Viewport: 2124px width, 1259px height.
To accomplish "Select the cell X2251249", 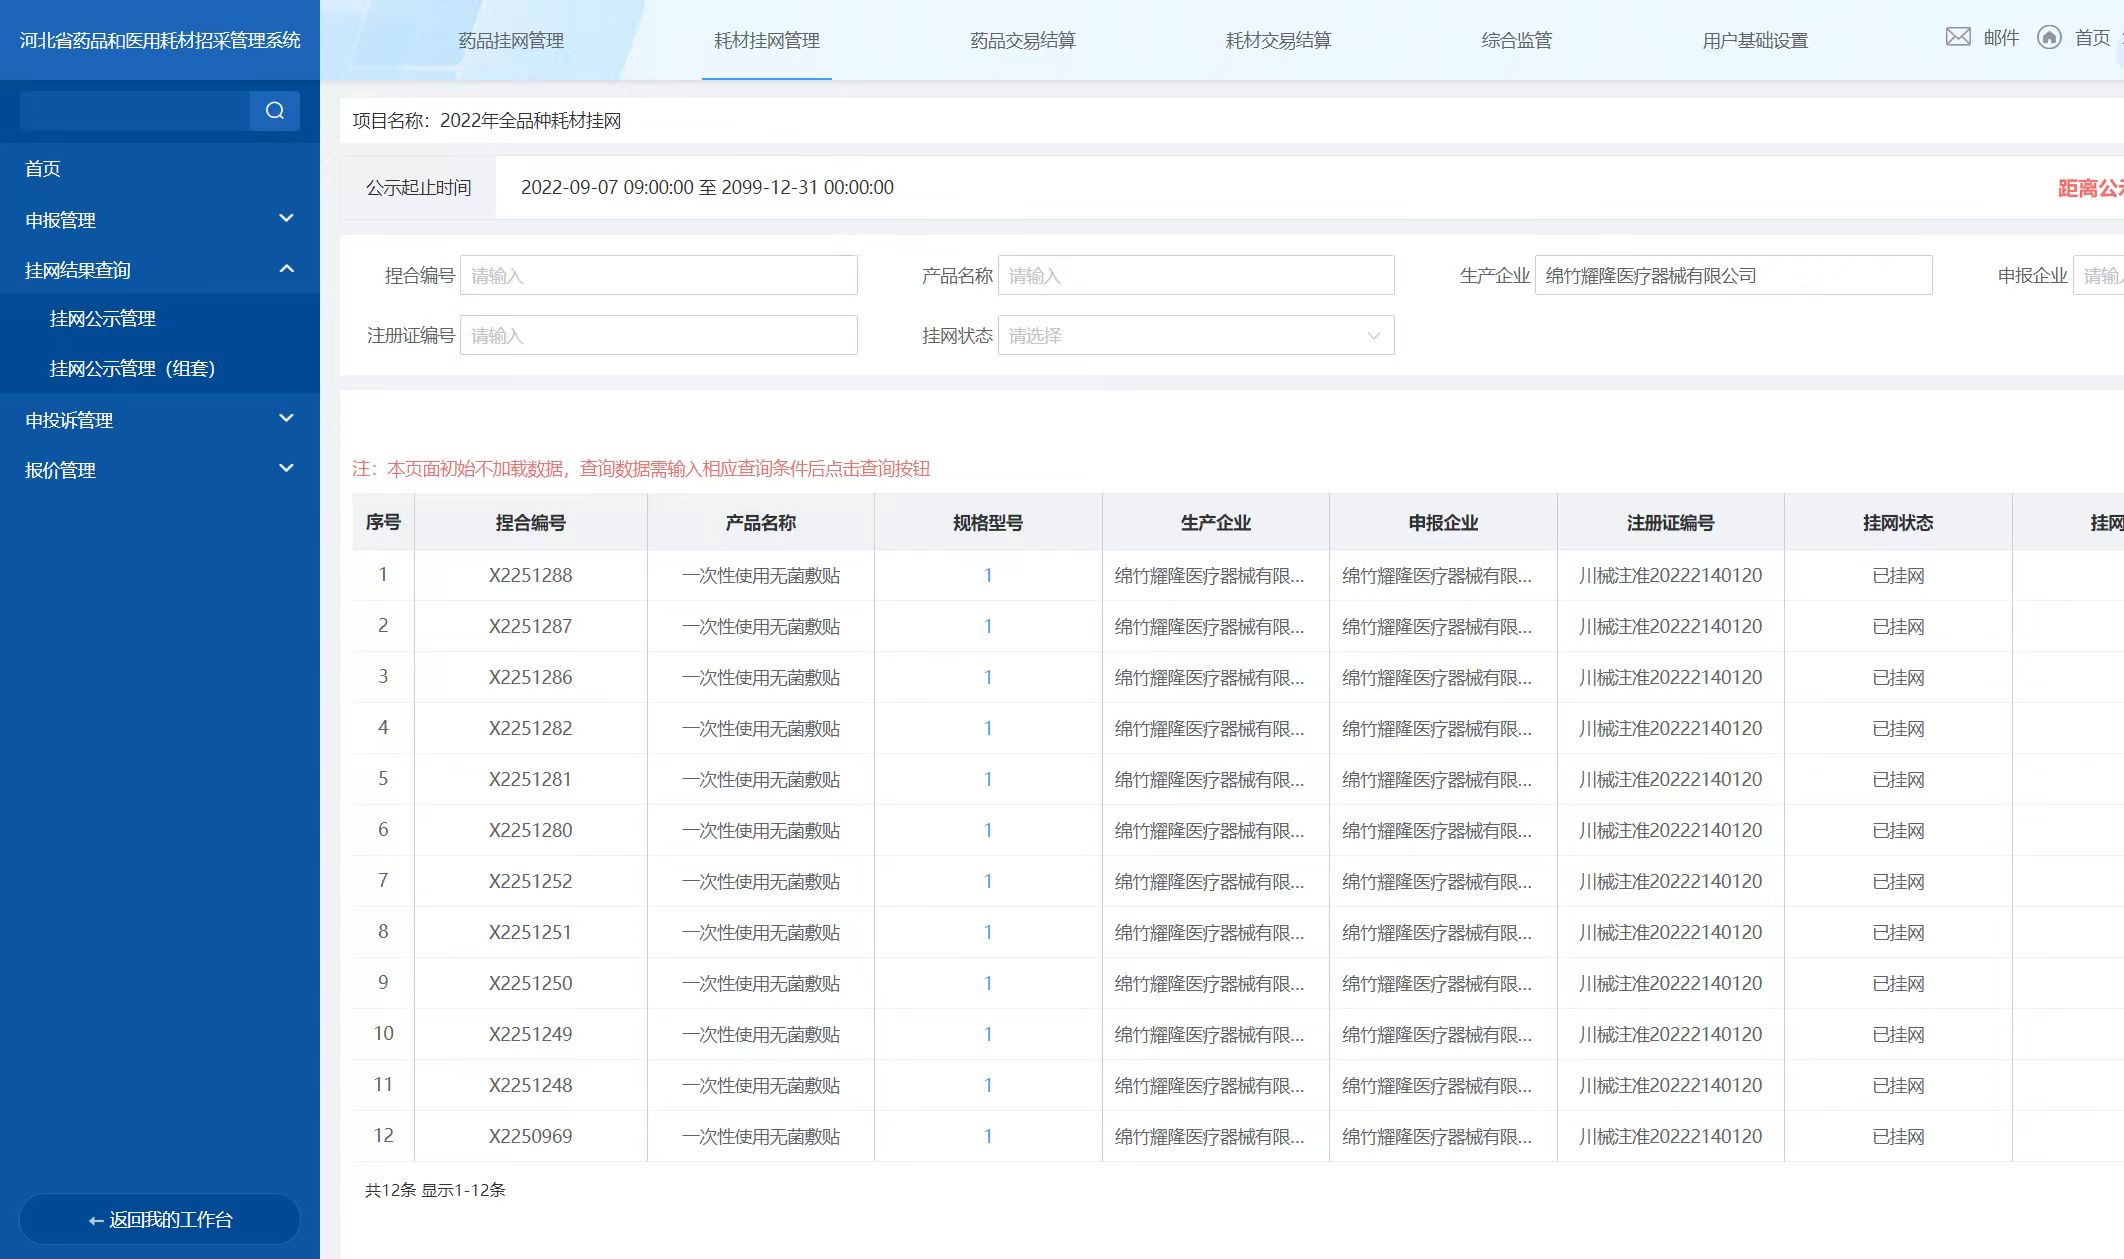I will pyautogui.click(x=531, y=1034).
